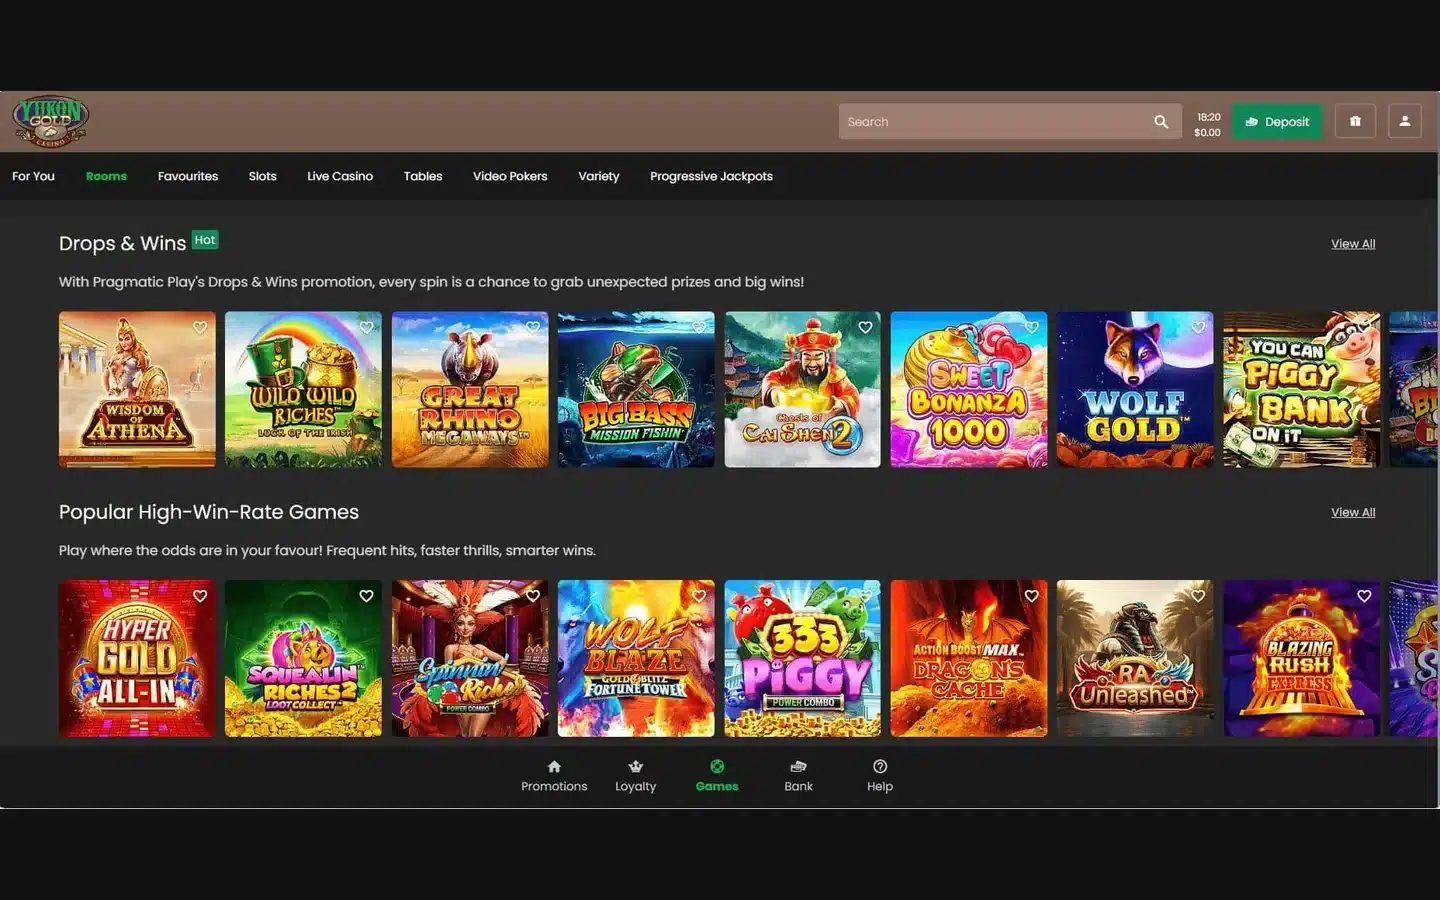Open the user account profile icon
The image size is (1440, 900).
click(x=1404, y=121)
